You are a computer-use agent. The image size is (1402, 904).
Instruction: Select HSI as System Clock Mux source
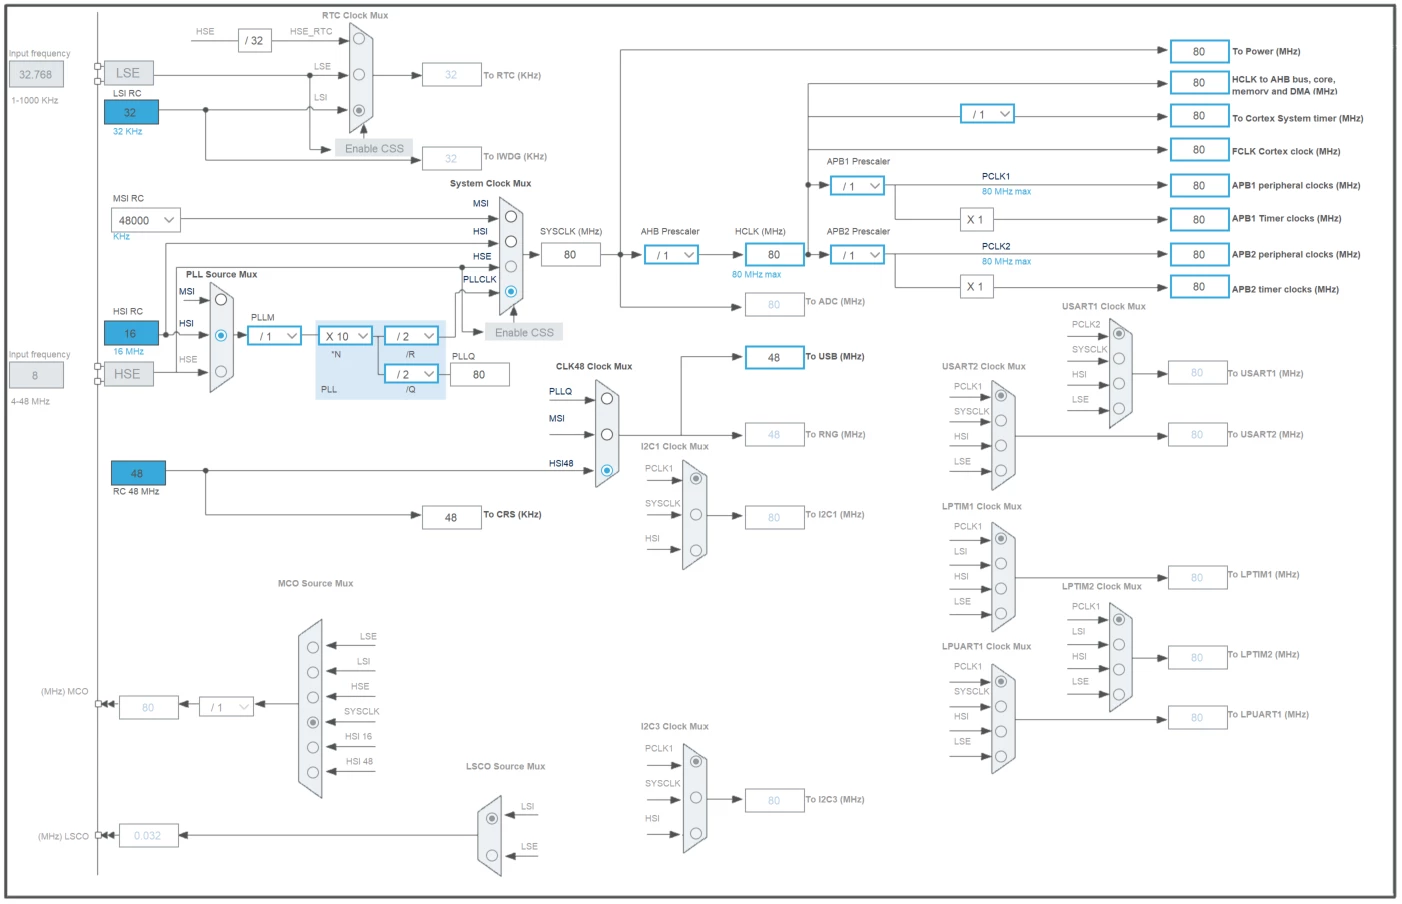click(511, 241)
